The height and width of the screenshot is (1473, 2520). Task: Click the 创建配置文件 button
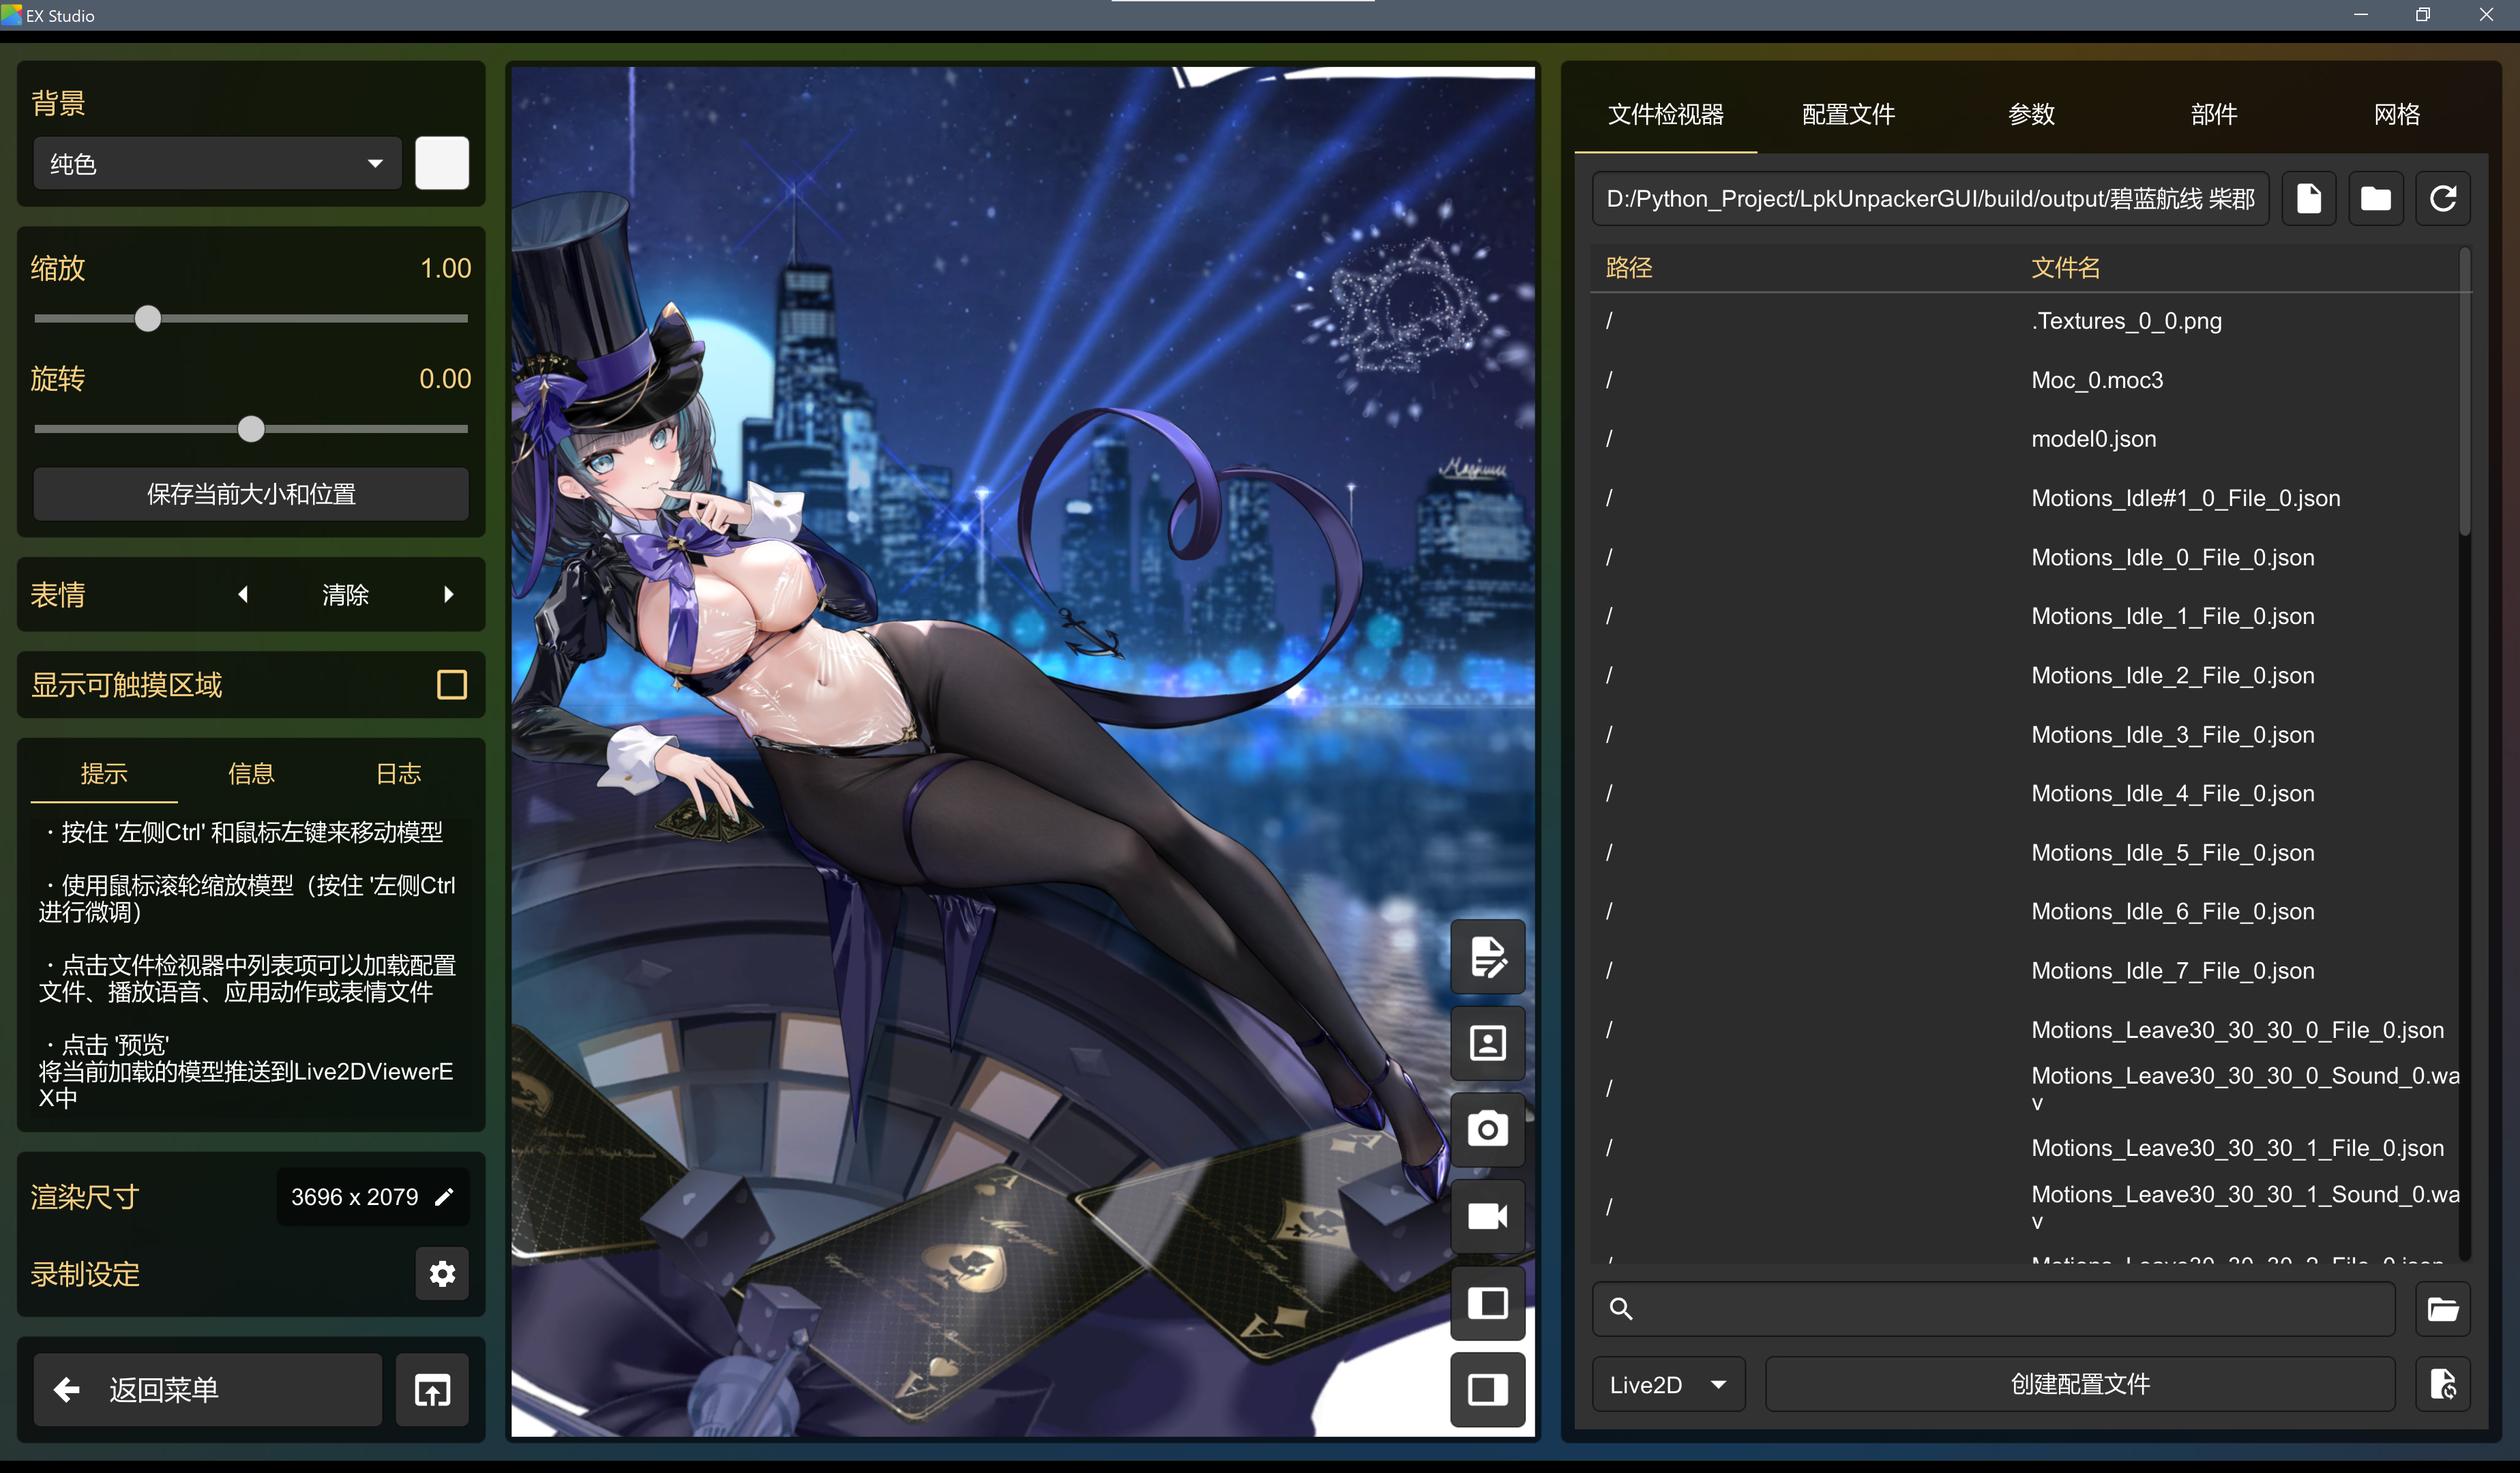(x=2080, y=1385)
